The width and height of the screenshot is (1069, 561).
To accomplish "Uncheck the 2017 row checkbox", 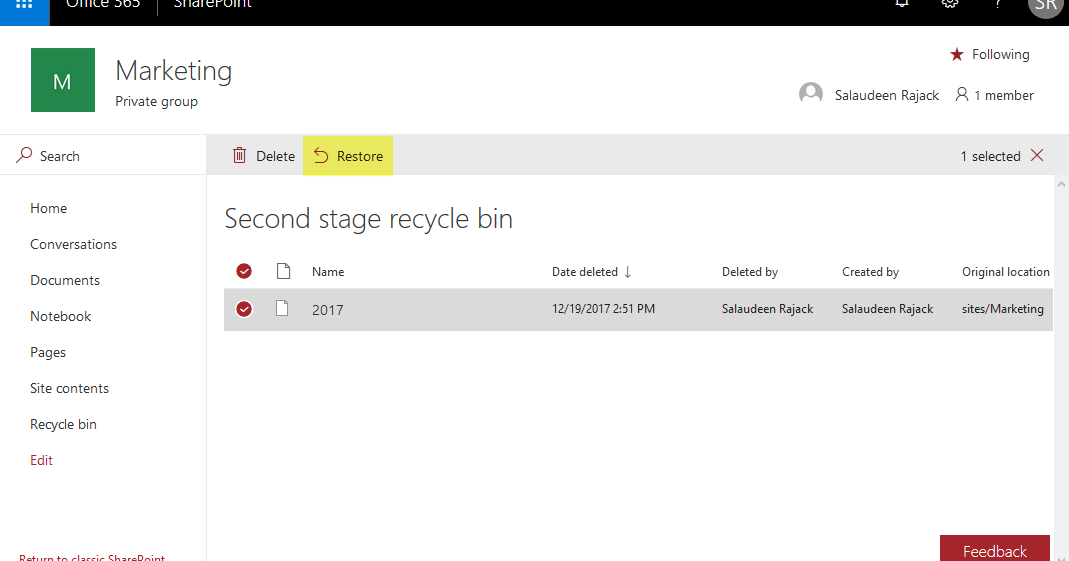I will 244,309.
